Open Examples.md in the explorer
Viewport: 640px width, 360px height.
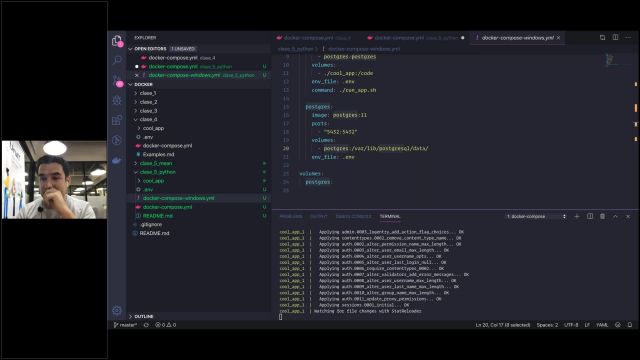159,154
